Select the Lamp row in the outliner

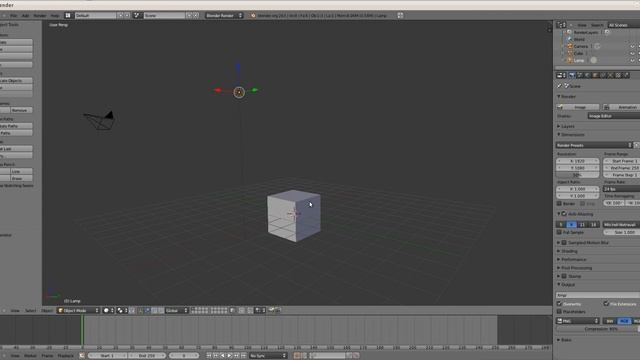[x=579, y=60]
